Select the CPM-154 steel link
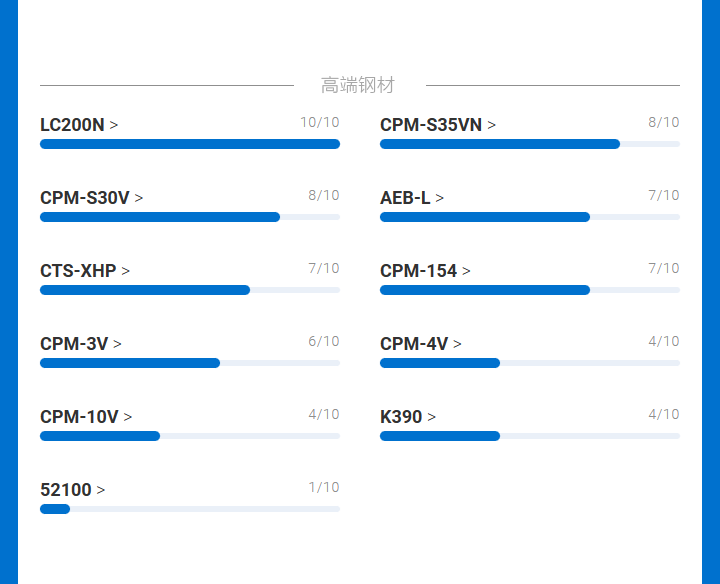Screen dimensions: 720x584 pos(425,271)
